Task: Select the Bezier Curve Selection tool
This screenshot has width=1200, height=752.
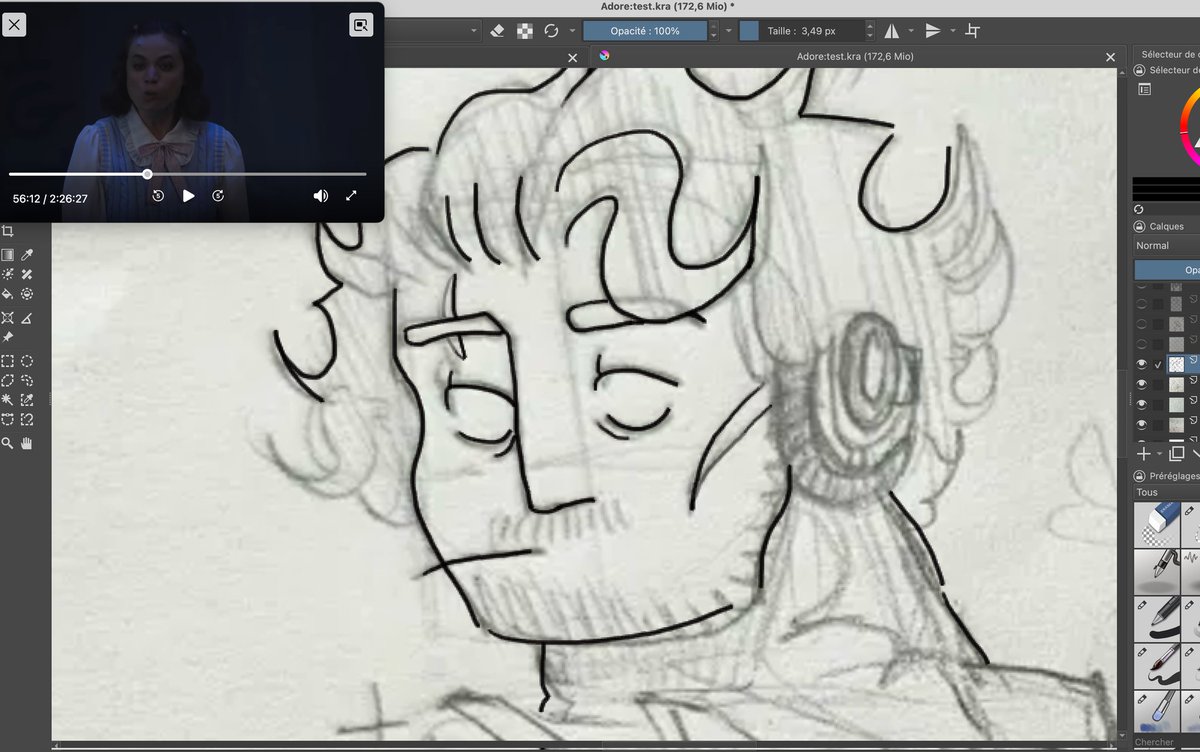Action: (x=8, y=419)
